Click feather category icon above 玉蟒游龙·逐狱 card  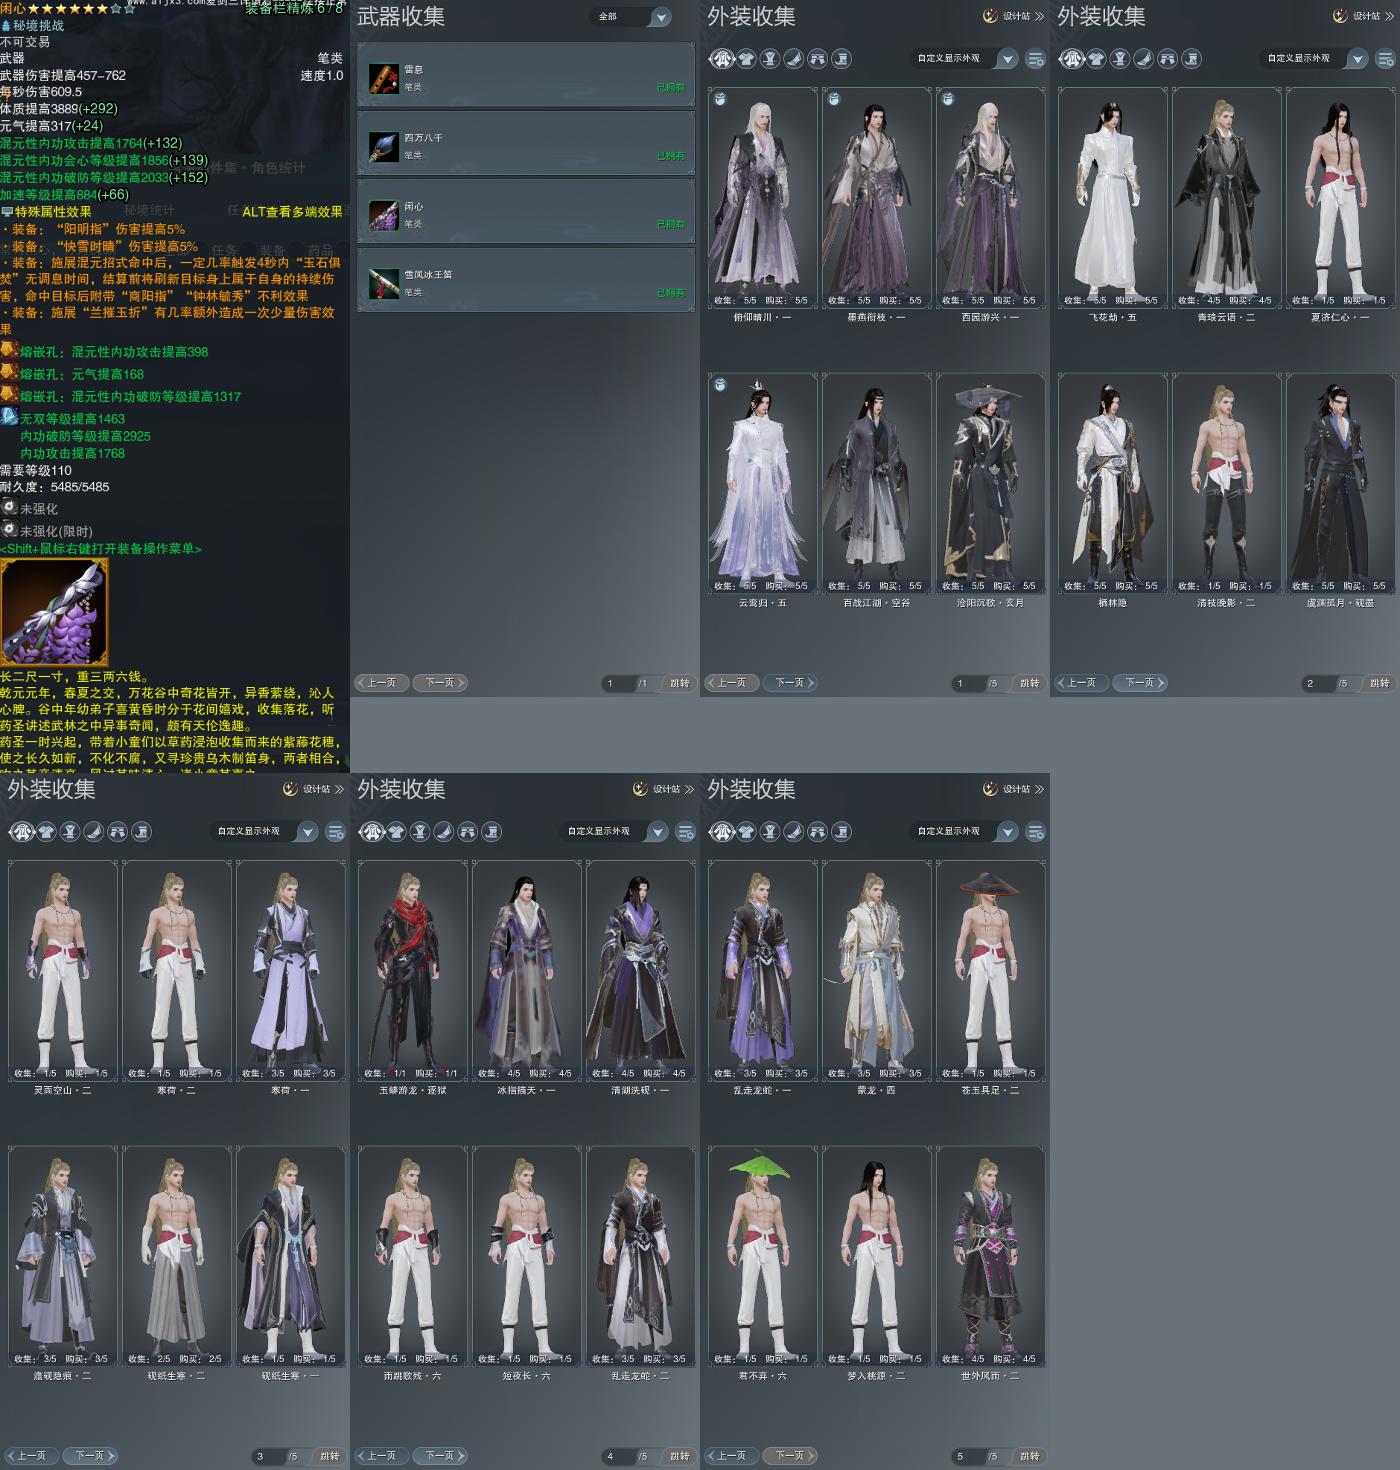coord(444,832)
